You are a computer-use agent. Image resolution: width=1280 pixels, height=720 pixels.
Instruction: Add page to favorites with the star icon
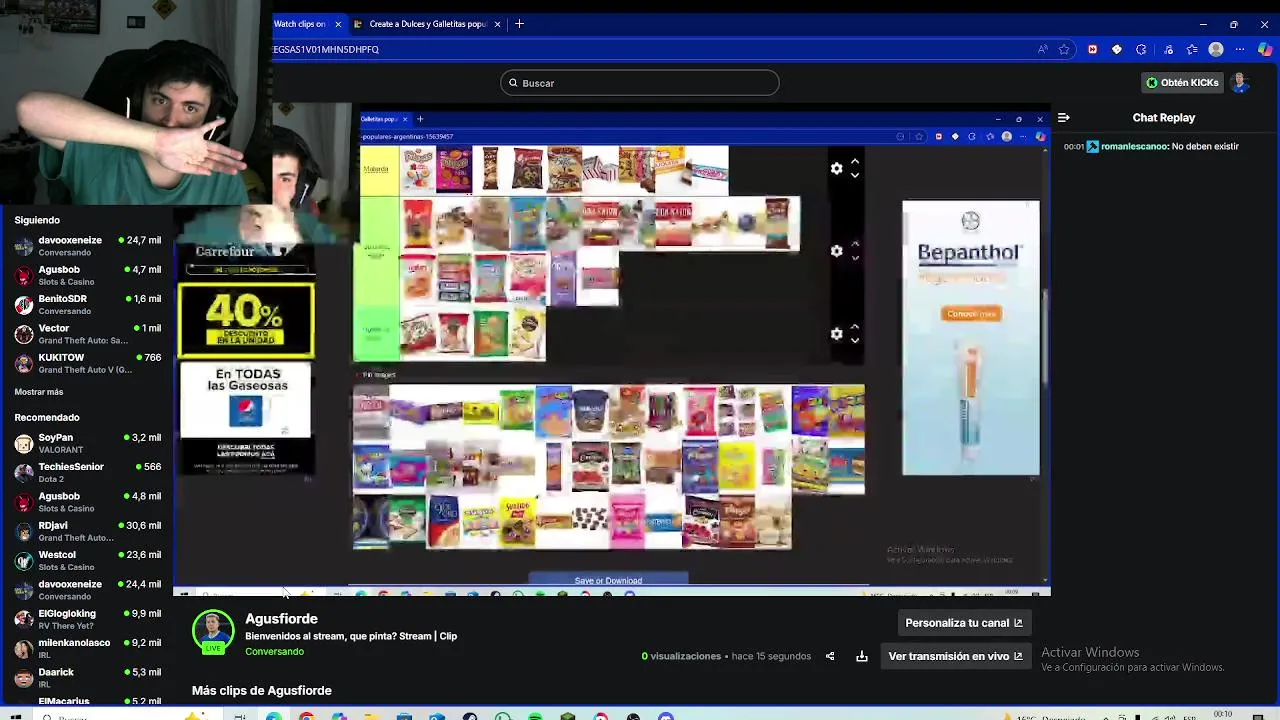(x=1065, y=49)
